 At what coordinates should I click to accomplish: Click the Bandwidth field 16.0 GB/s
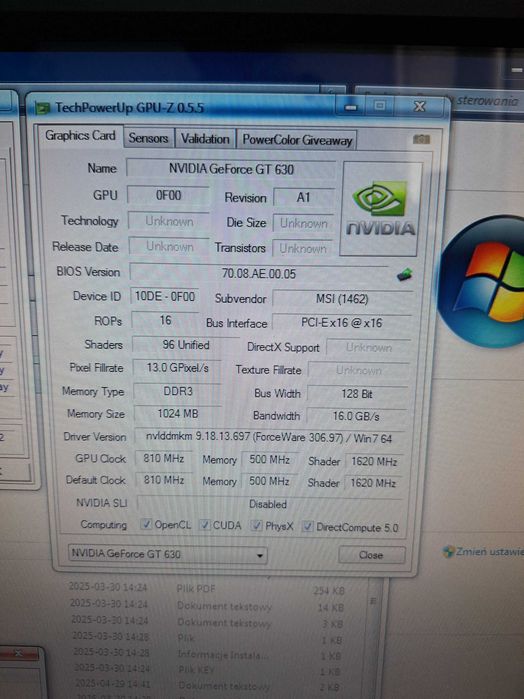pos(356,416)
